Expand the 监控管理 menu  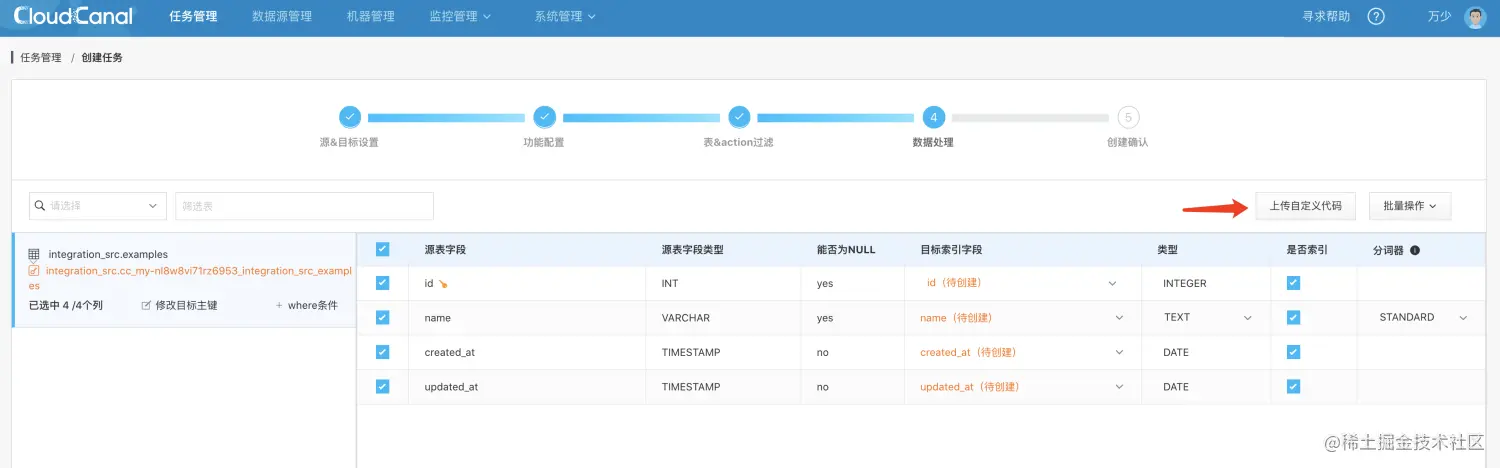pos(460,16)
